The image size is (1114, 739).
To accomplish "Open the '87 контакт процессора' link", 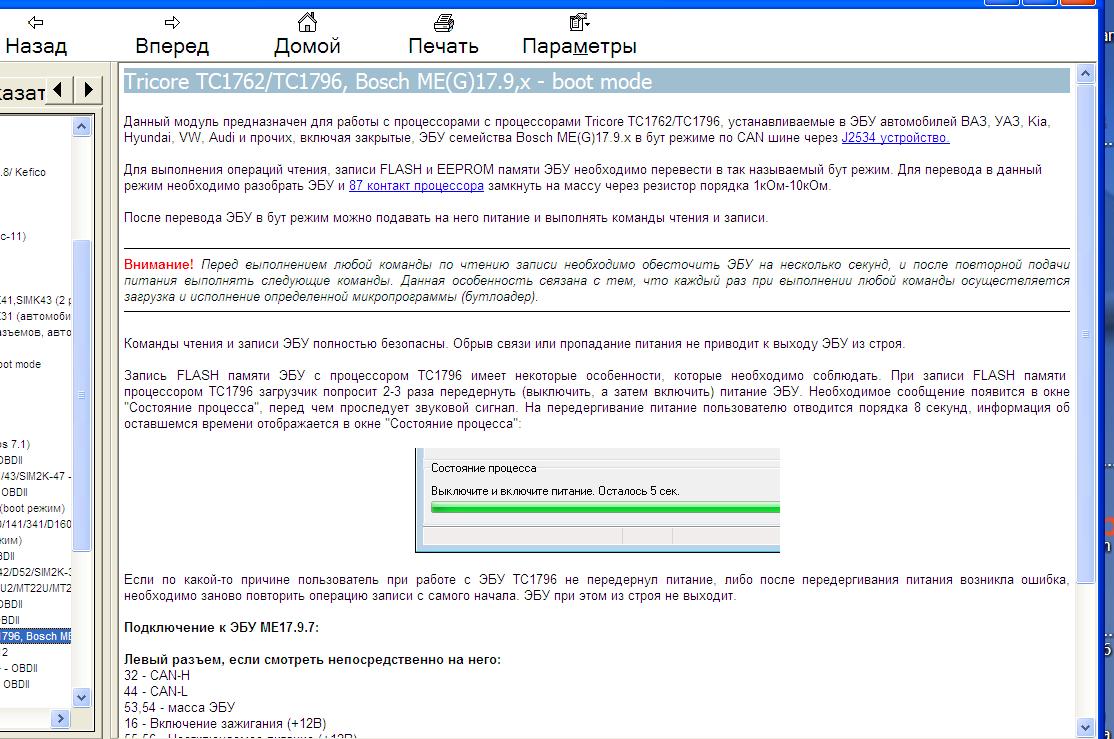I will [x=416, y=186].
